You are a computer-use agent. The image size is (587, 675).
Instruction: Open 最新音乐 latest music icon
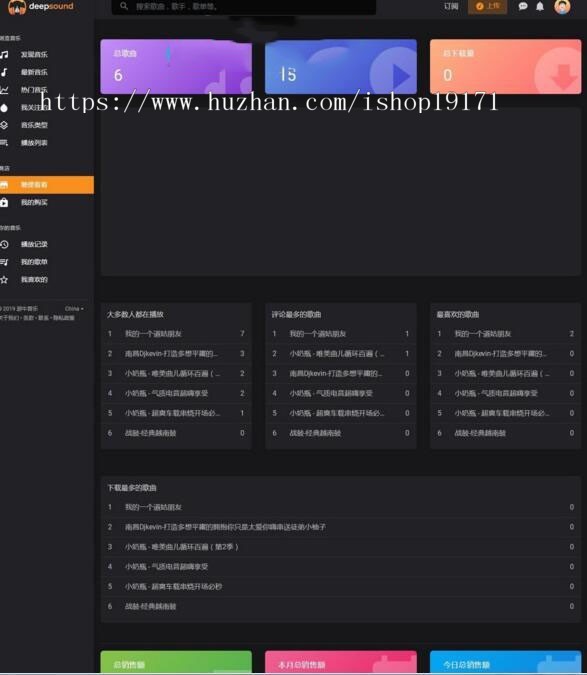tap(4, 72)
